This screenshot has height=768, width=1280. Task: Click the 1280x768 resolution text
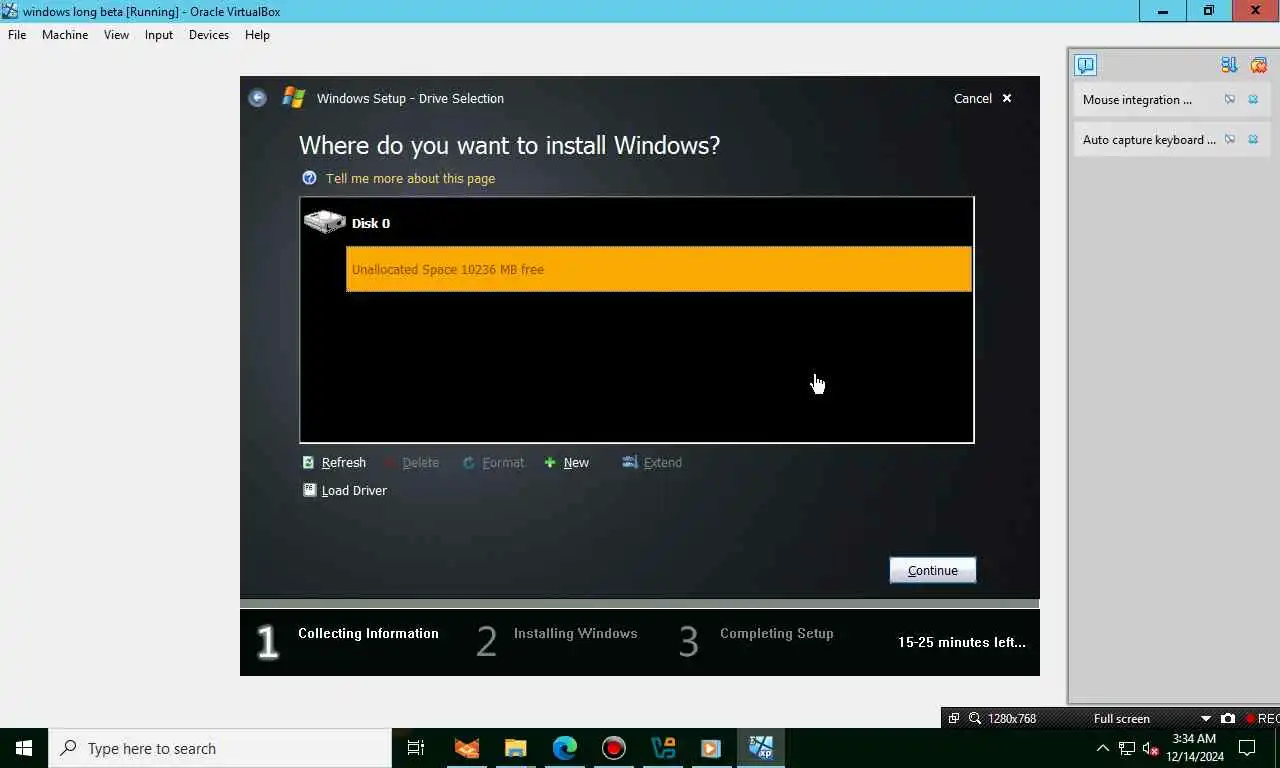click(1012, 718)
